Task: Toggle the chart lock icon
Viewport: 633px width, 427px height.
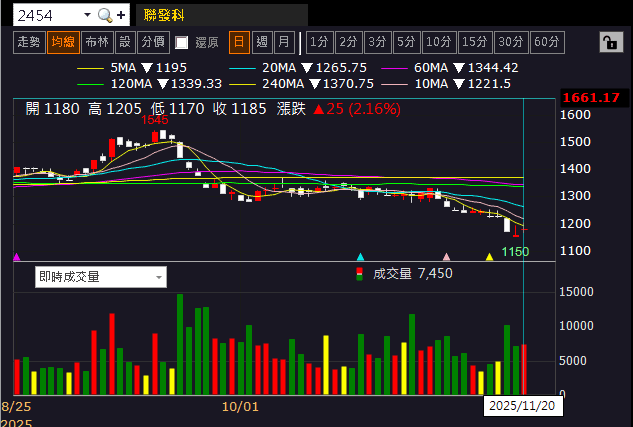Action: point(611,42)
